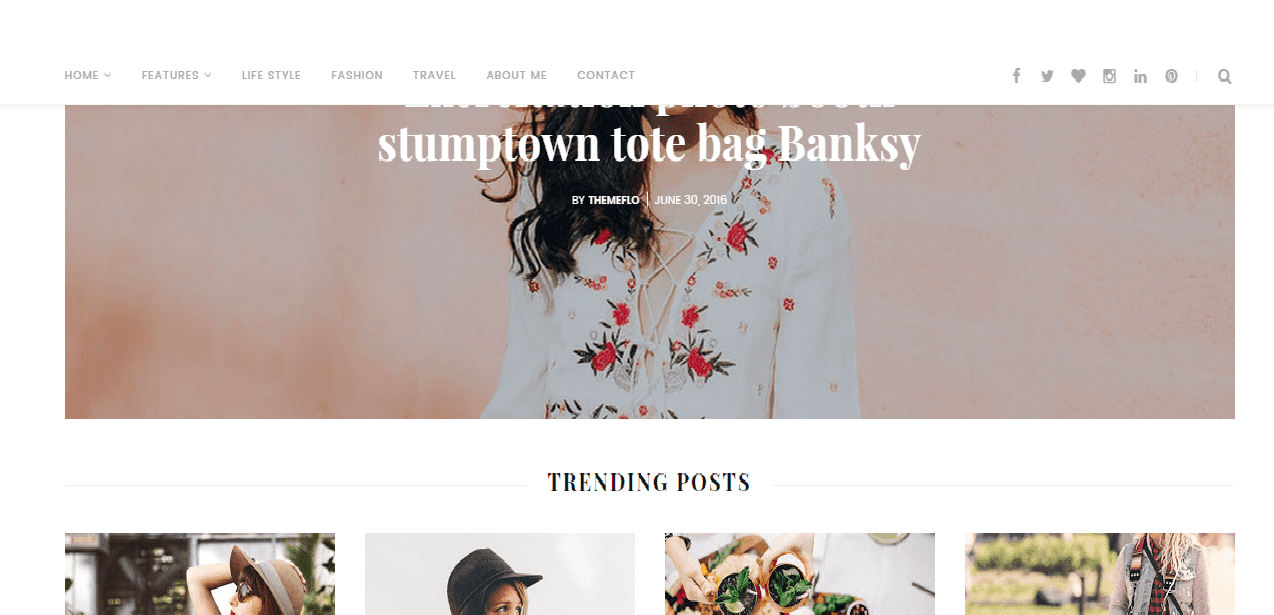Image resolution: width=1274 pixels, height=615 pixels.
Task: Open the trending post with drinks photo
Action: [800, 574]
